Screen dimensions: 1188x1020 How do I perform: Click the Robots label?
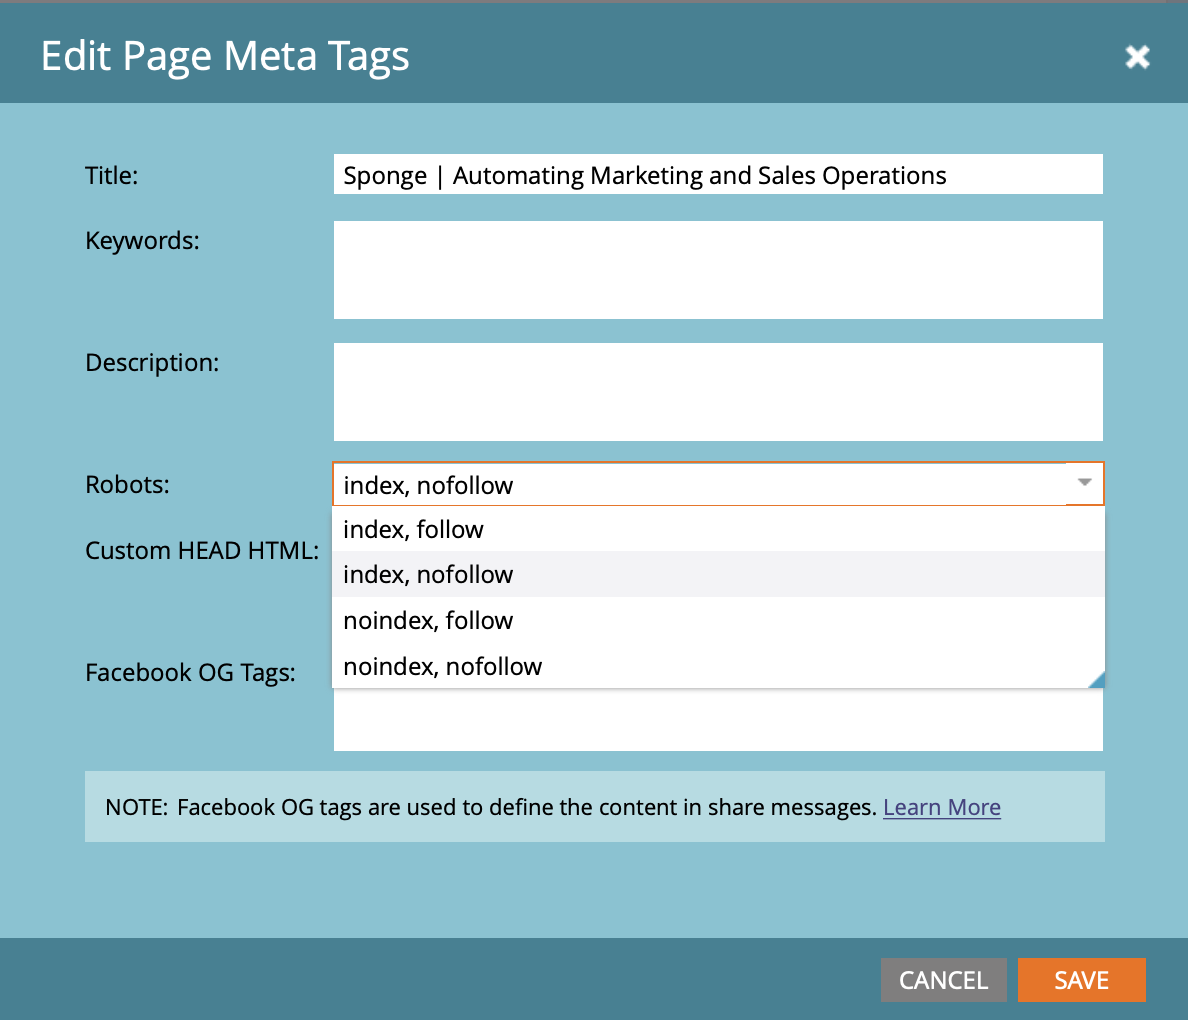tap(127, 484)
